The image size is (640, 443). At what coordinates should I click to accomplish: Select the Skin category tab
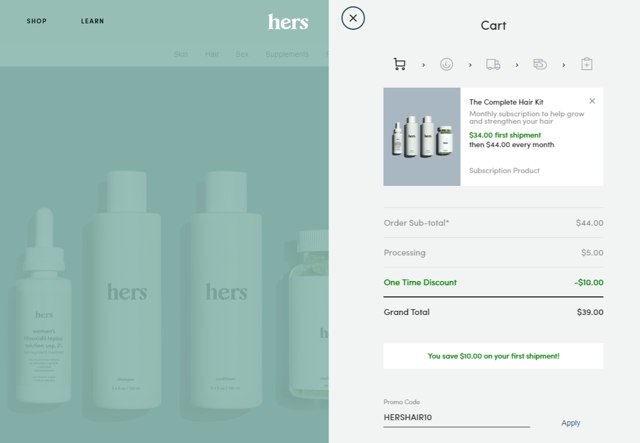tap(181, 54)
